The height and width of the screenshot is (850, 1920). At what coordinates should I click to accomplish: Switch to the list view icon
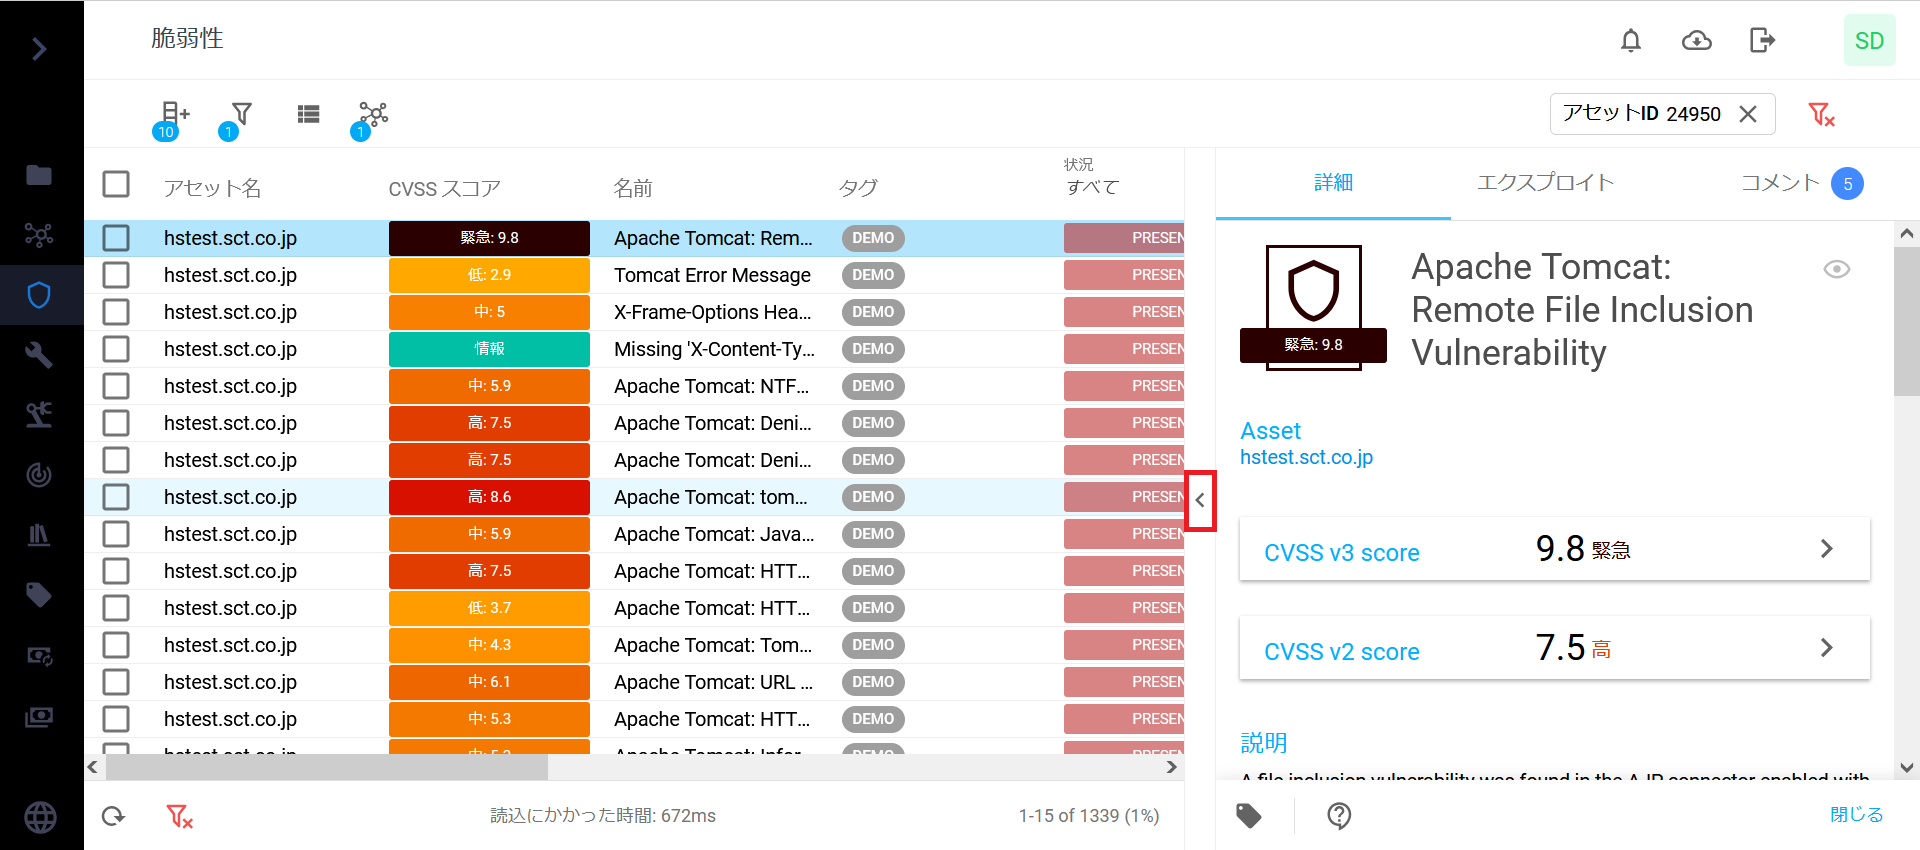308,115
